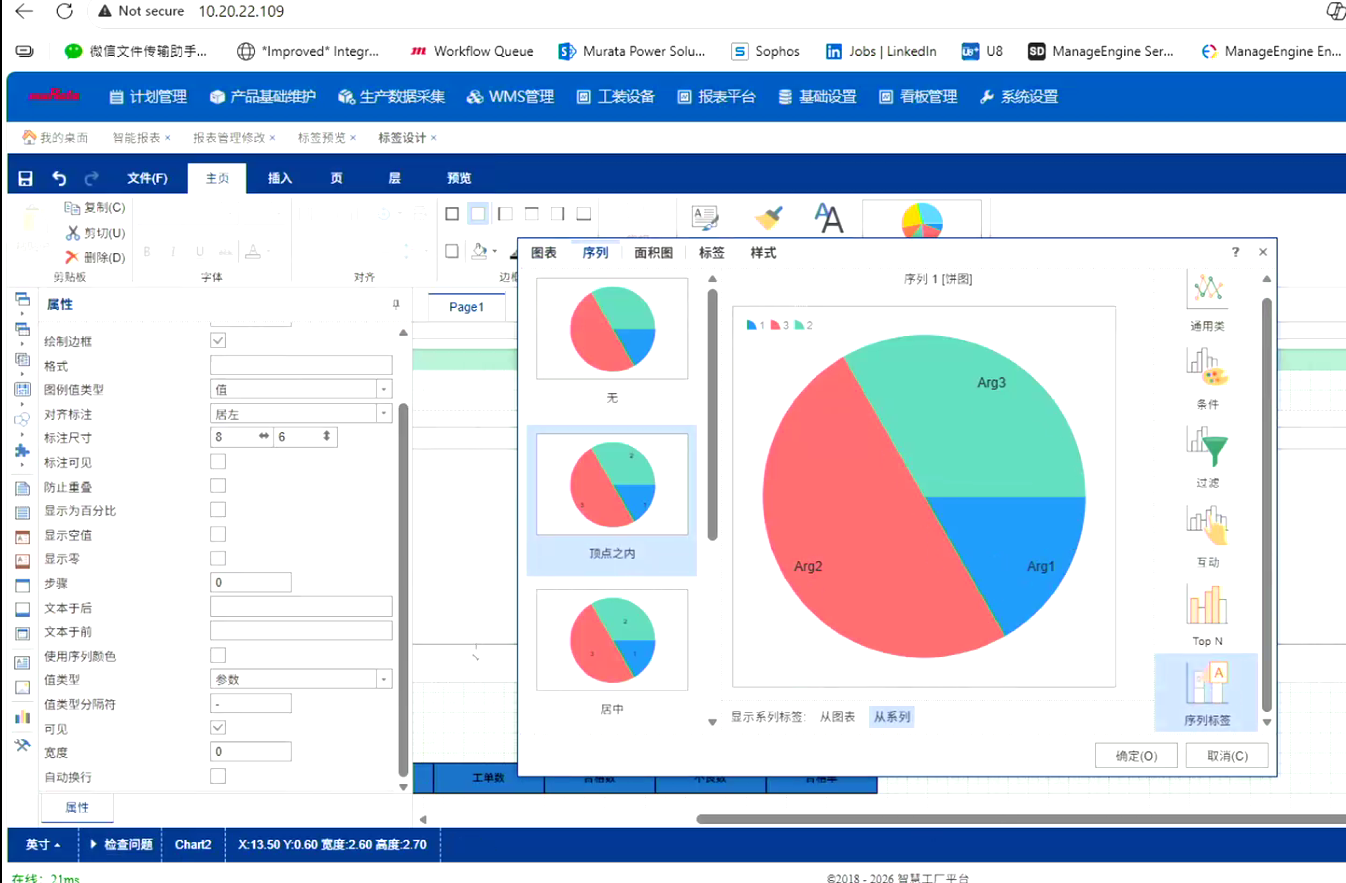1346x883 pixels.
Task: Click the 文本于前 input field
Action: 301,631
